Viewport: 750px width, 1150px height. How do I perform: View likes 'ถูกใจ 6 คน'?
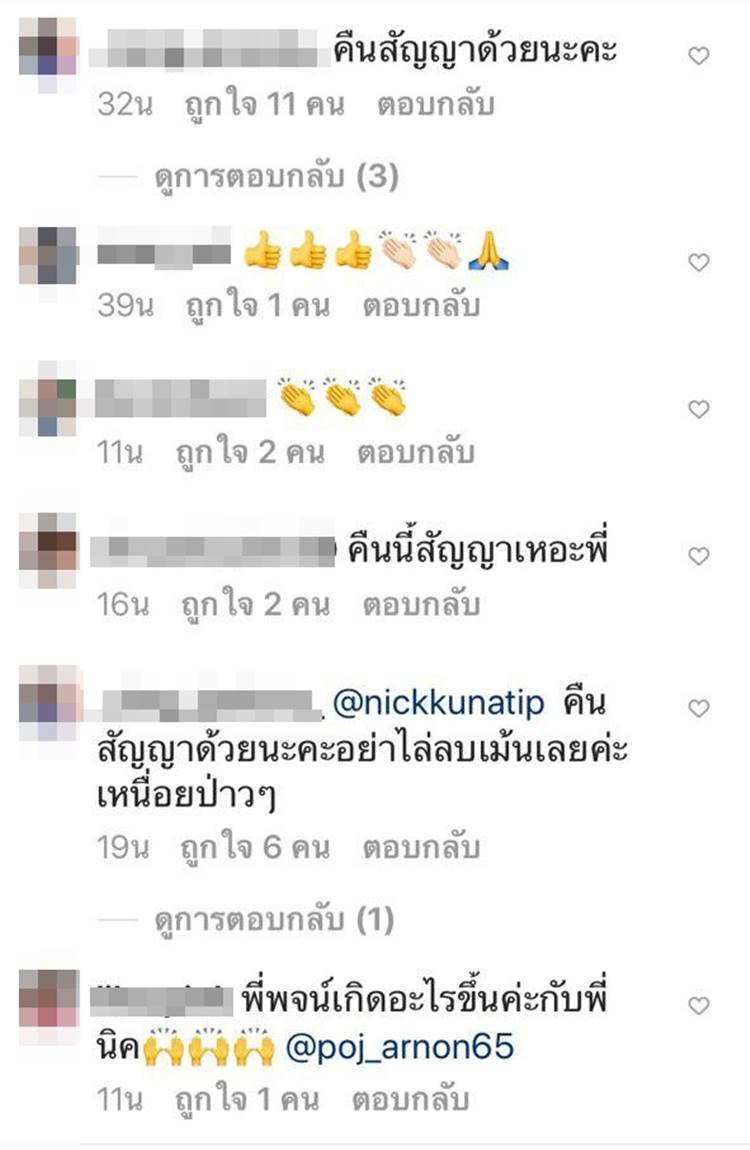tap(255, 849)
